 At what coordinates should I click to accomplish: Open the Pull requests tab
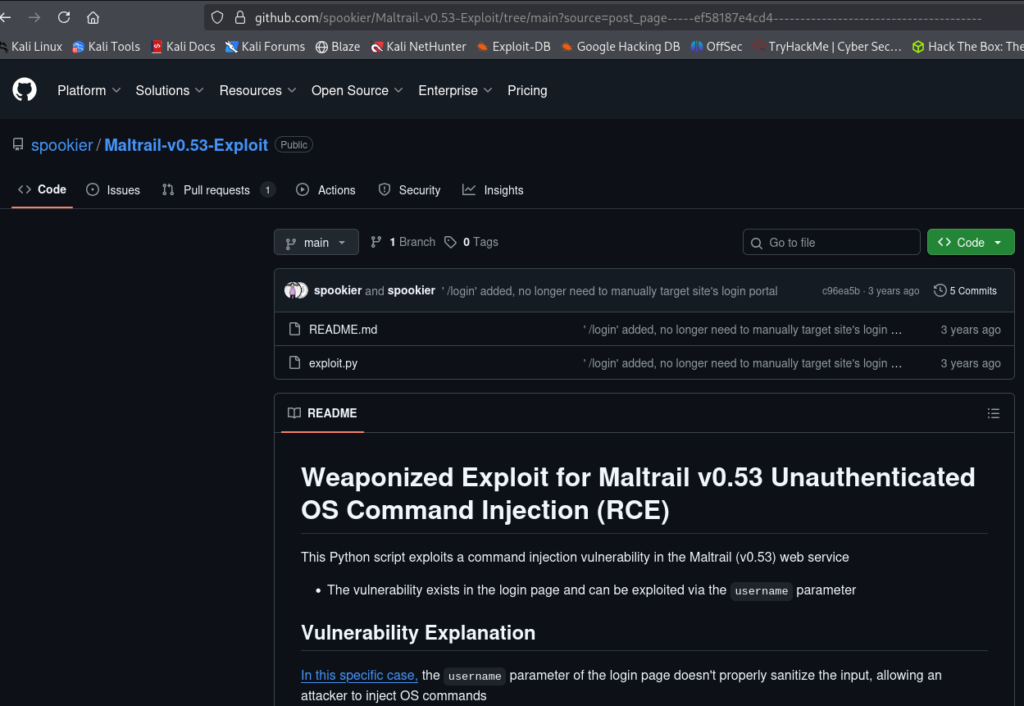point(216,190)
